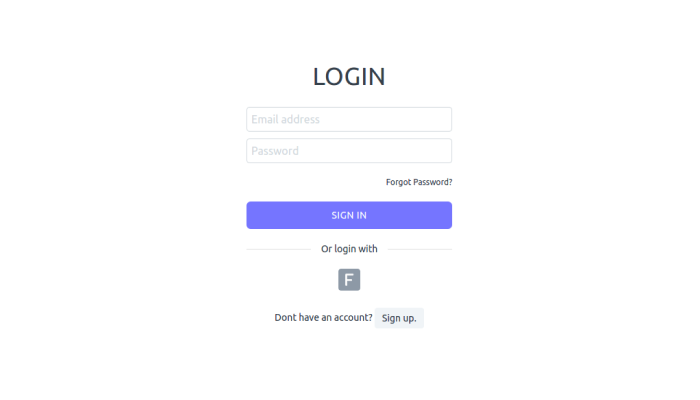The image size is (700, 400).
Task: Click the Sign up. button
Action: pos(399,318)
